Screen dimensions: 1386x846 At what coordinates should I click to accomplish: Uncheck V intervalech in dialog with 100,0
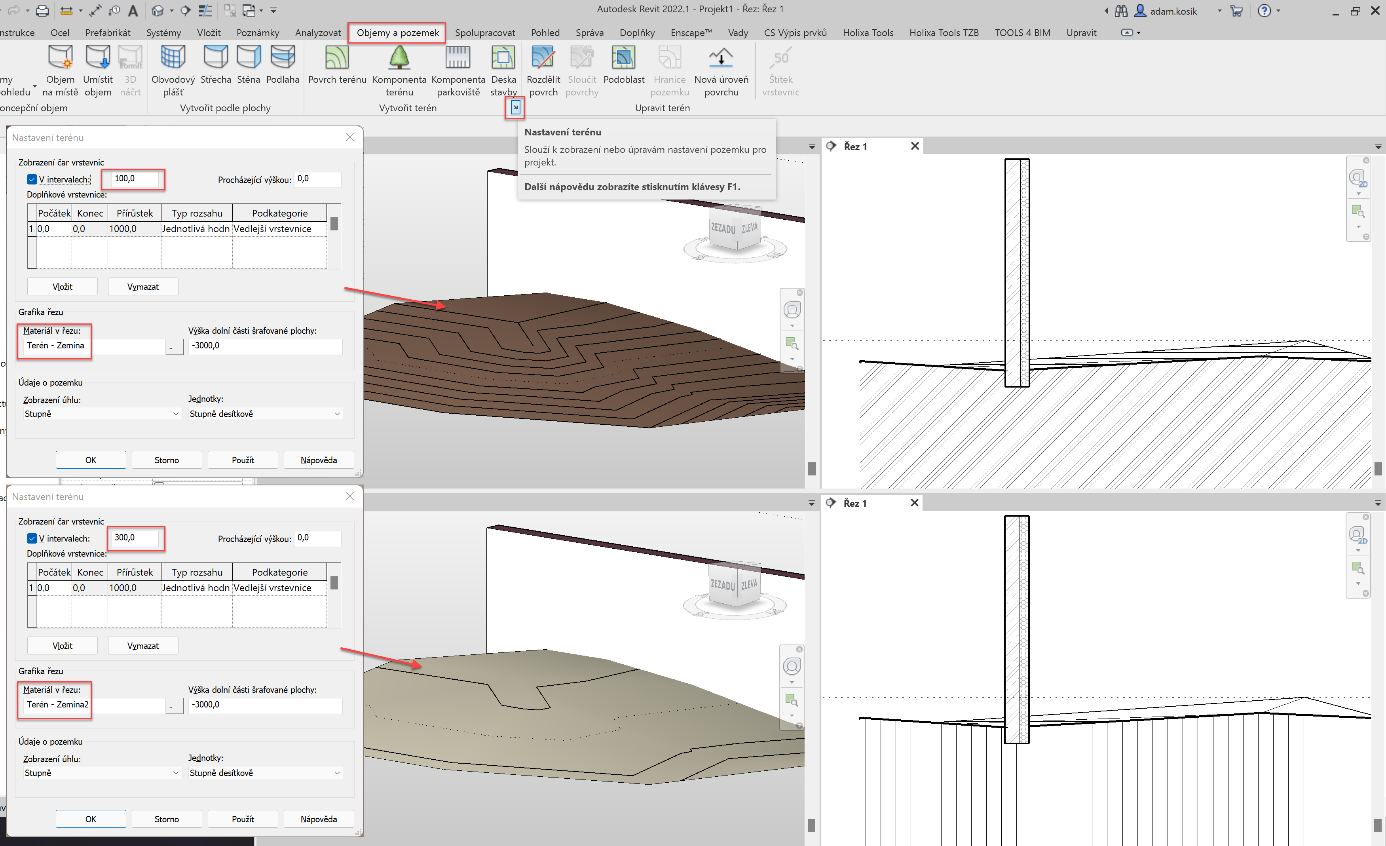pos(32,180)
